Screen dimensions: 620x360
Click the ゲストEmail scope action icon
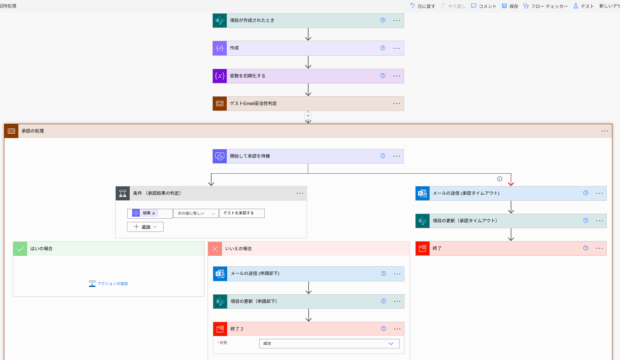click(x=220, y=104)
